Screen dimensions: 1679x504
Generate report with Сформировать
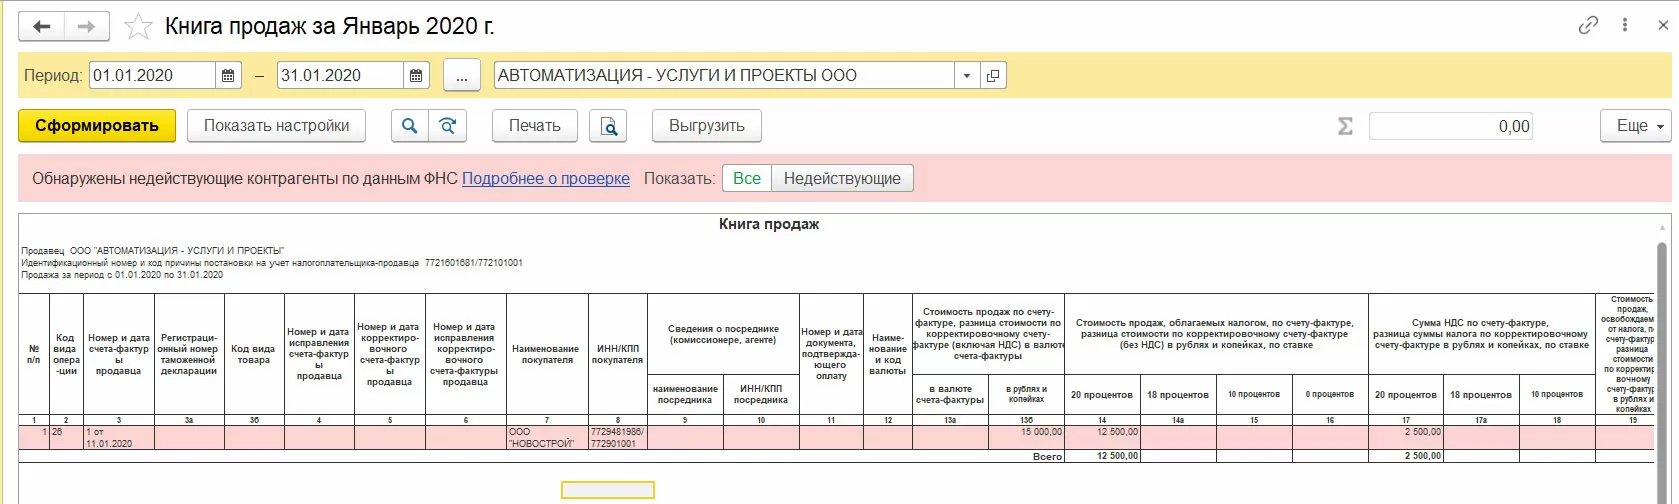click(x=97, y=126)
